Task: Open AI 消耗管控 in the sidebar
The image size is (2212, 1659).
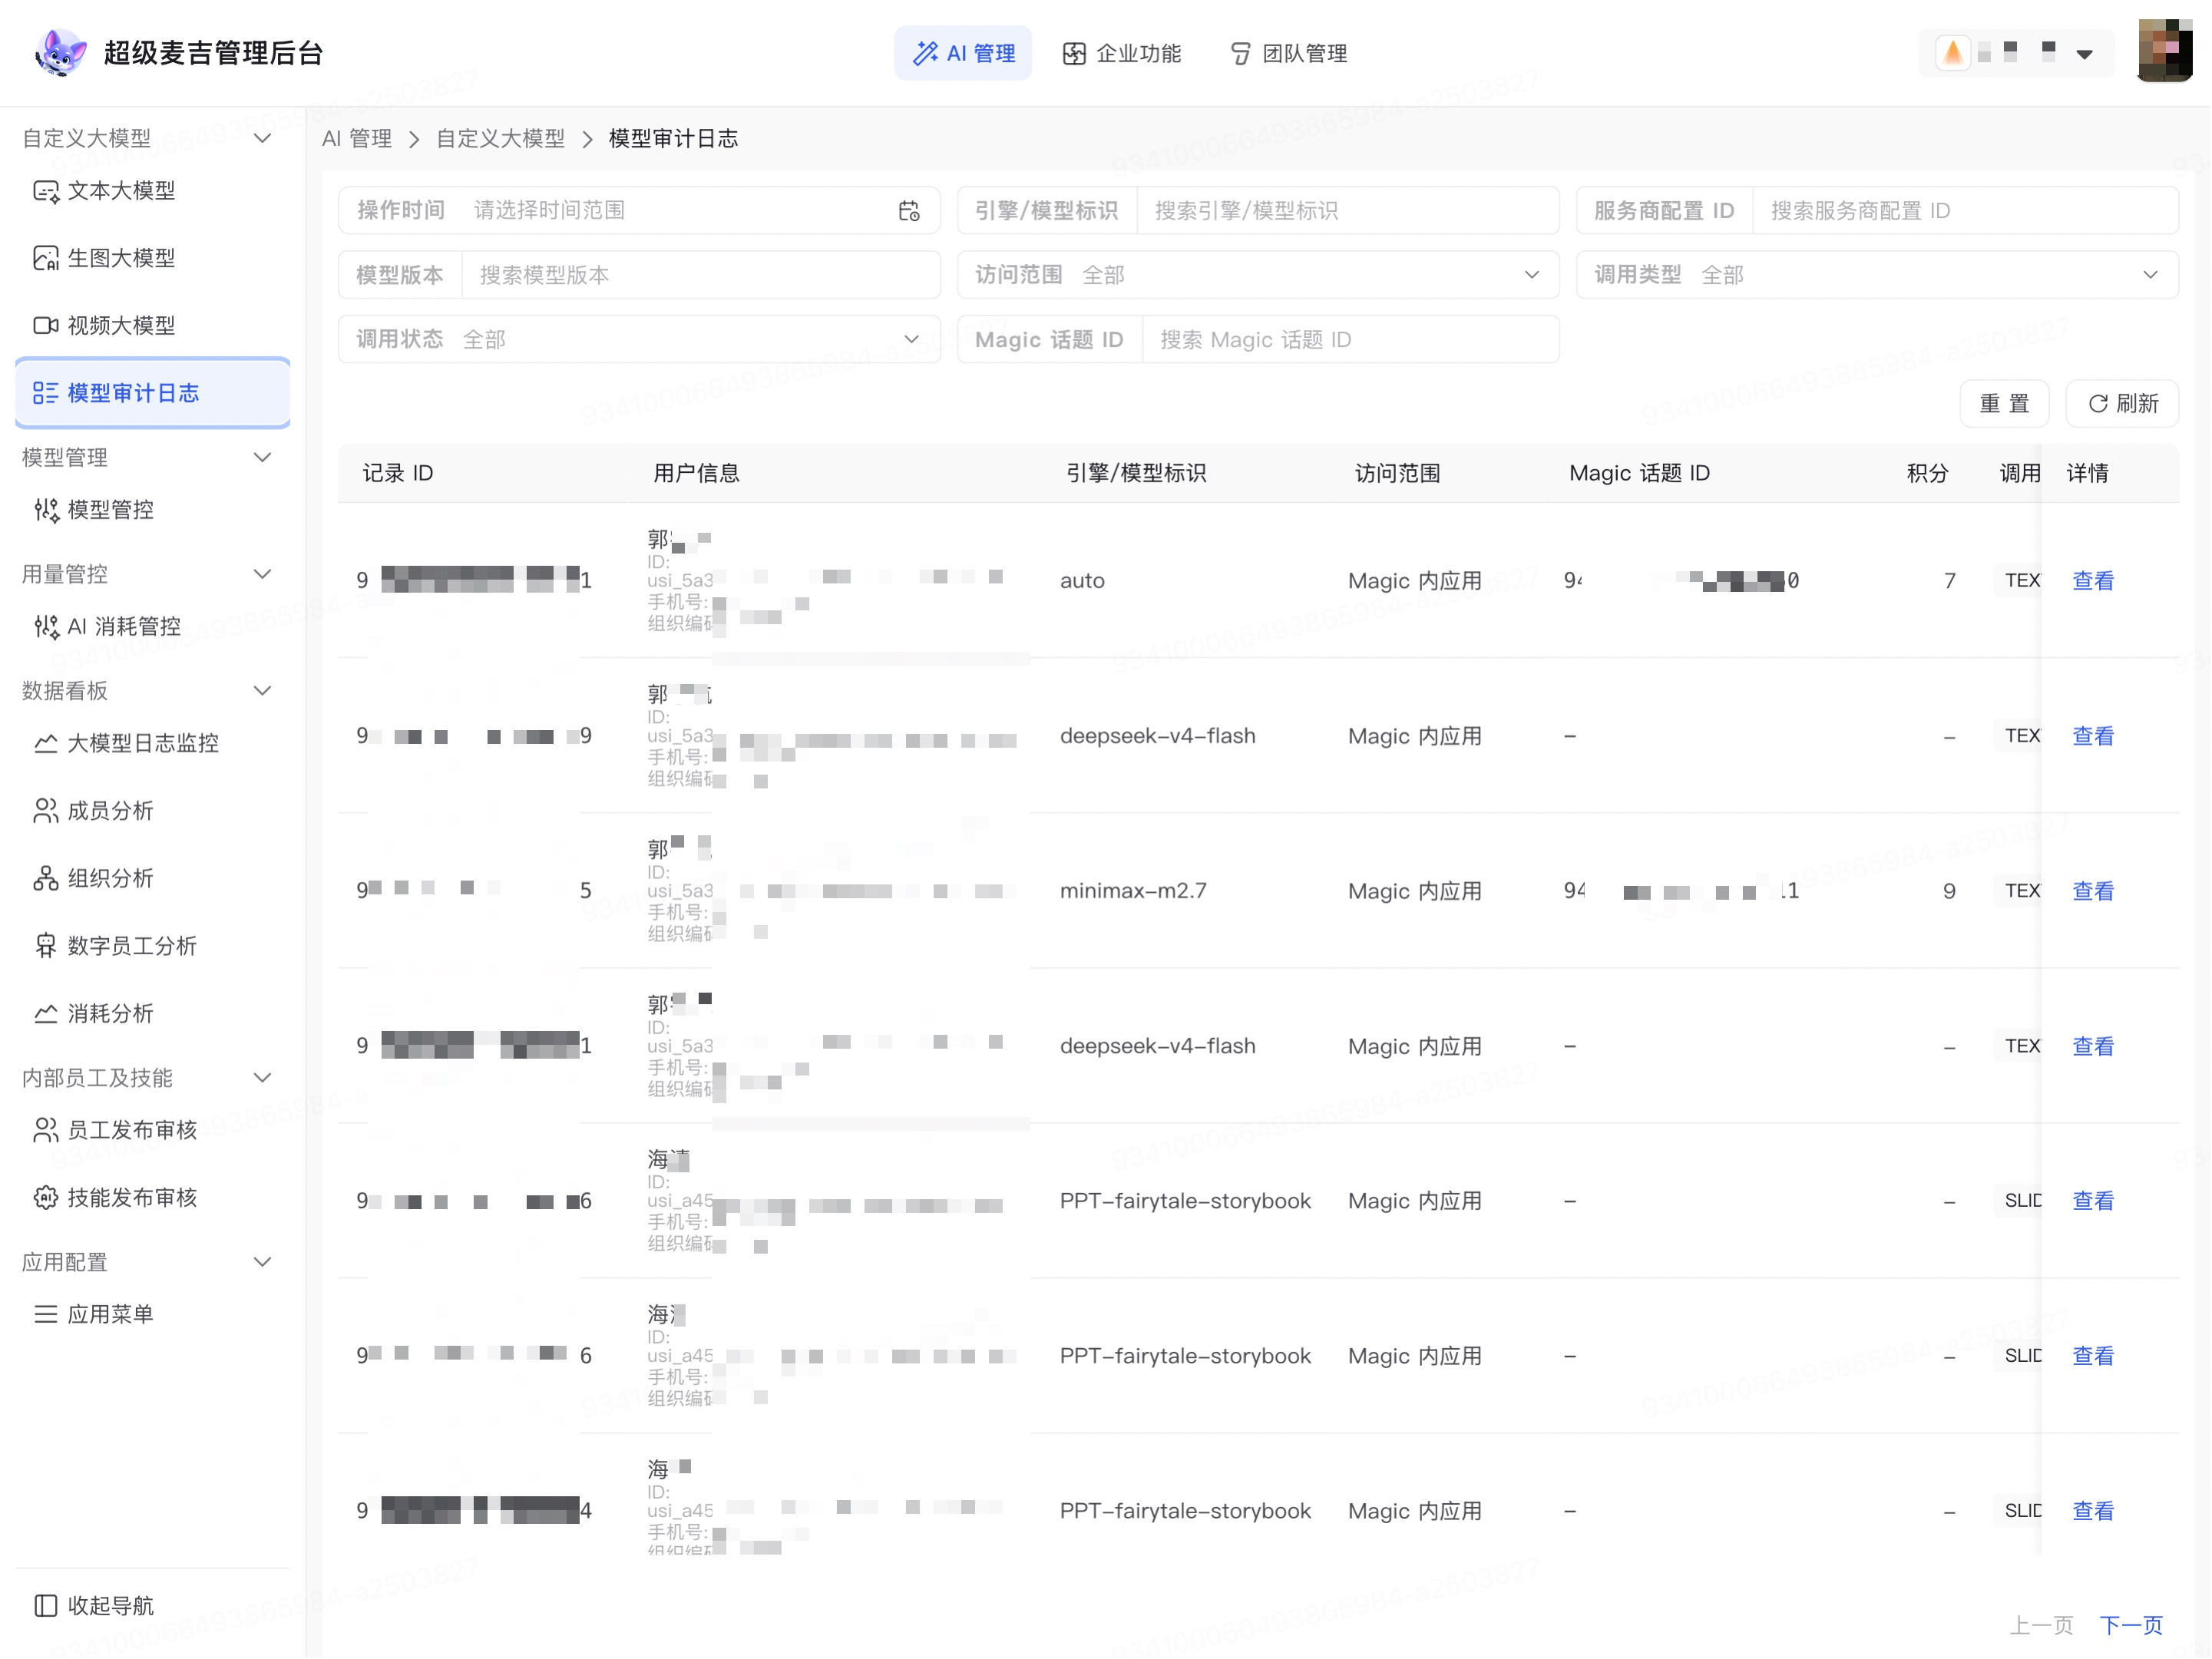Action: [152, 627]
